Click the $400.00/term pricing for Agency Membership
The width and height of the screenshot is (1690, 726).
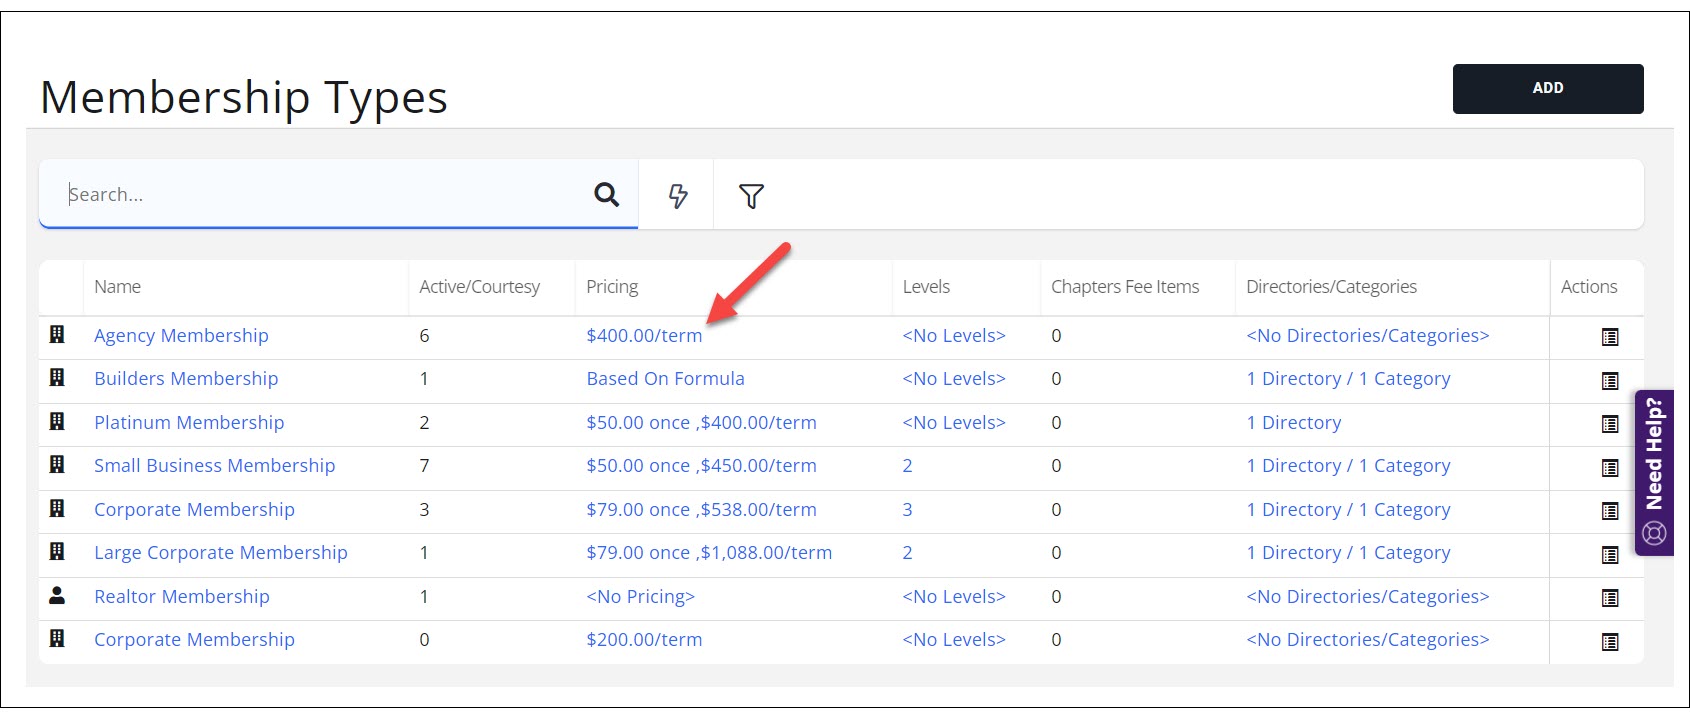(x=644, y=336)
